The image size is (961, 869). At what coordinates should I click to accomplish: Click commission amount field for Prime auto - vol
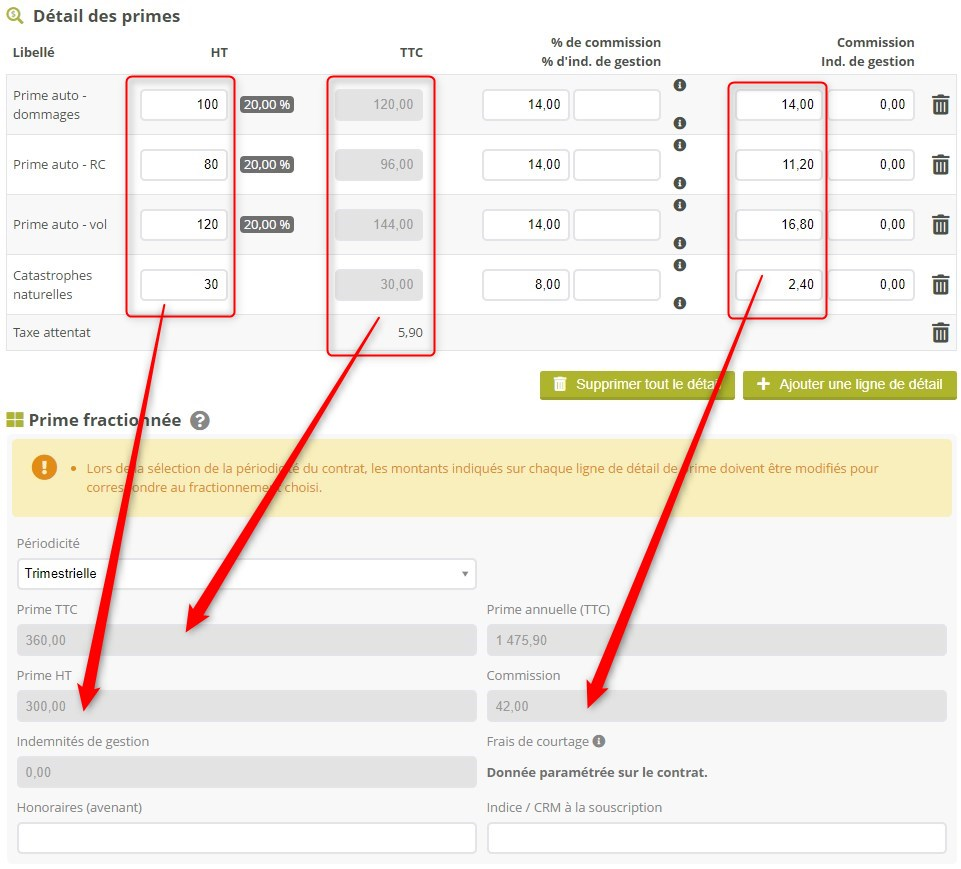(779, 225)
